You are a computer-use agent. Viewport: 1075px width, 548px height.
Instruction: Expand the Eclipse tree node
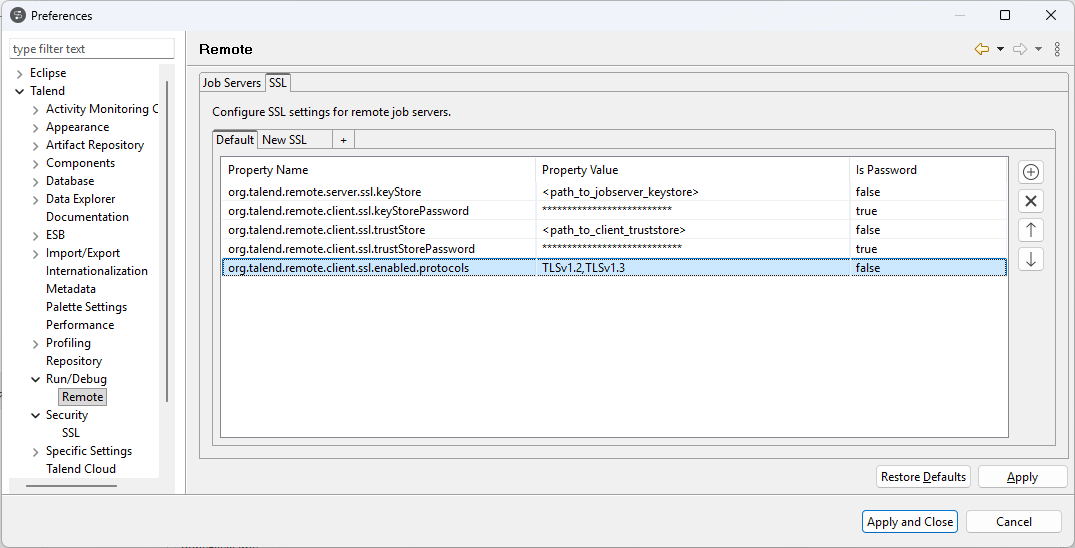pyautogui.click(x=20, y=73)
